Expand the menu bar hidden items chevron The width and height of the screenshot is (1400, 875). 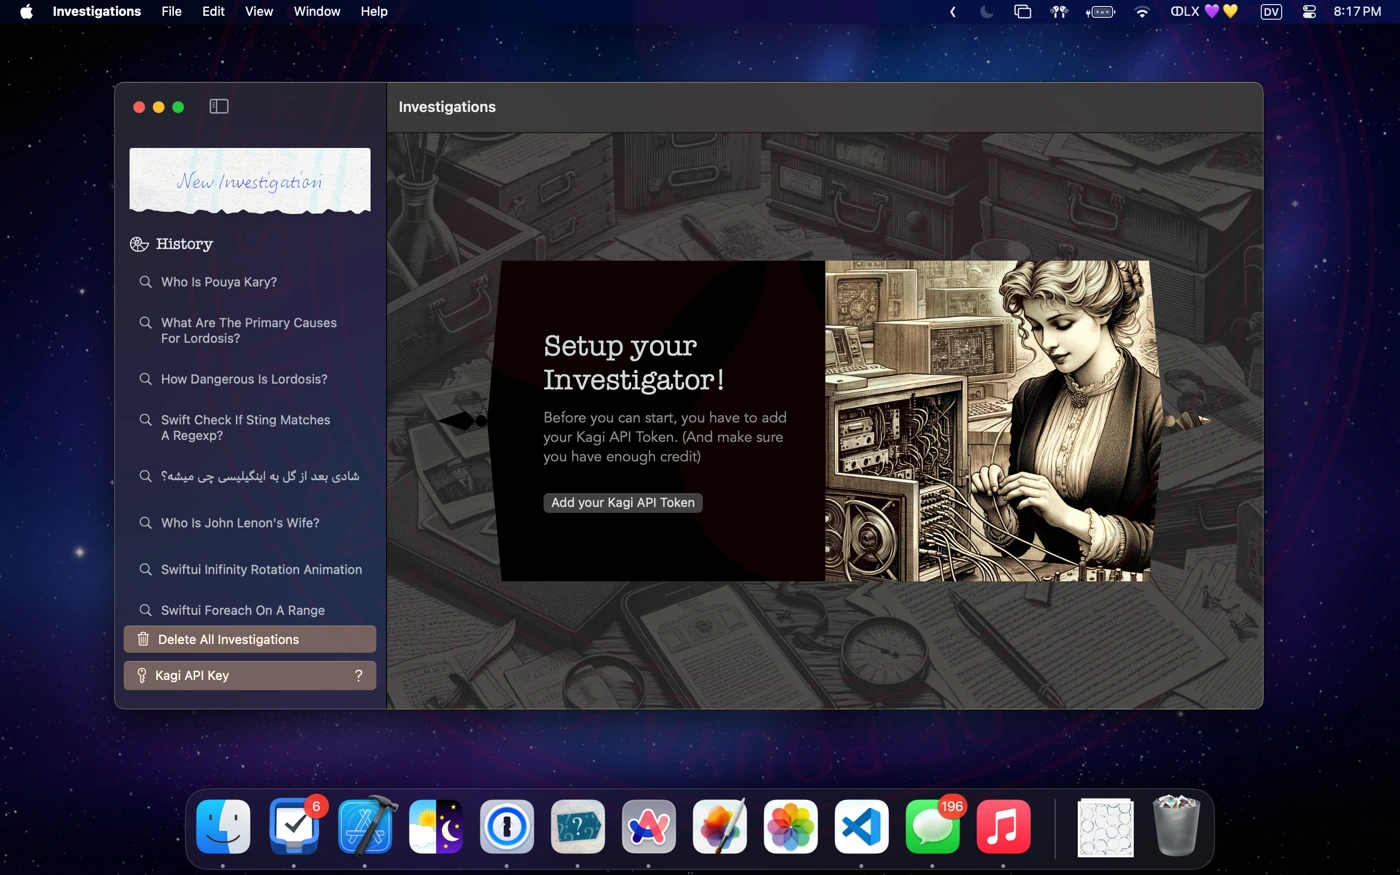[953, 12]
